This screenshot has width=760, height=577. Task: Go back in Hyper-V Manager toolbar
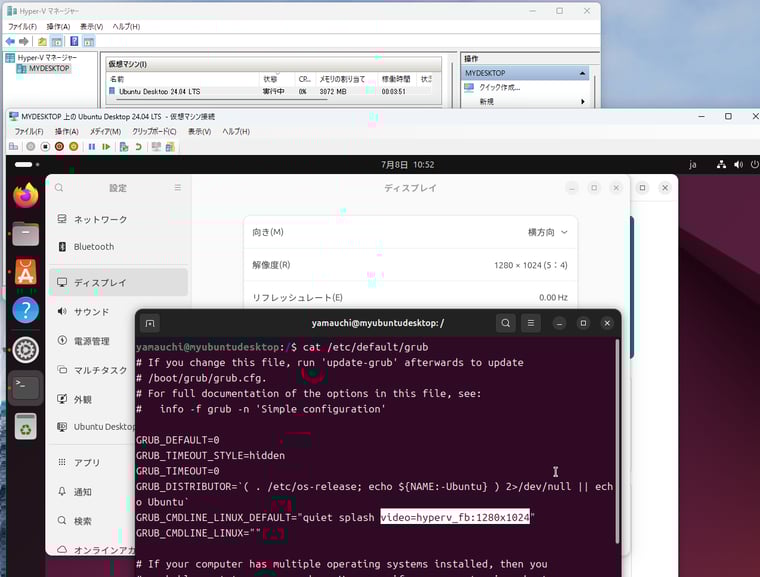click(10, 41)
